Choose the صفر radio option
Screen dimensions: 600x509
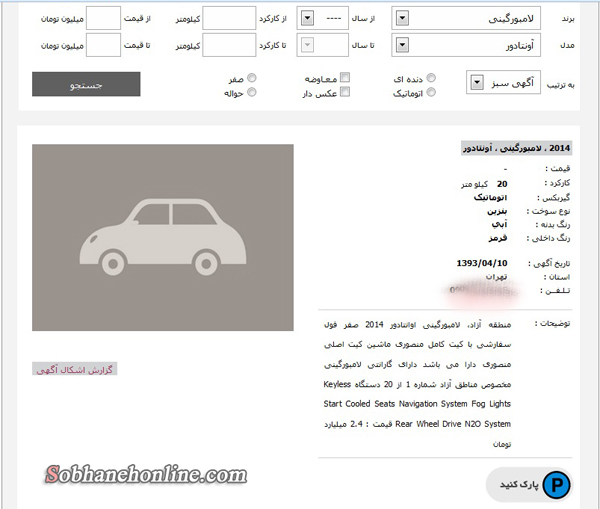click(251, 77)
